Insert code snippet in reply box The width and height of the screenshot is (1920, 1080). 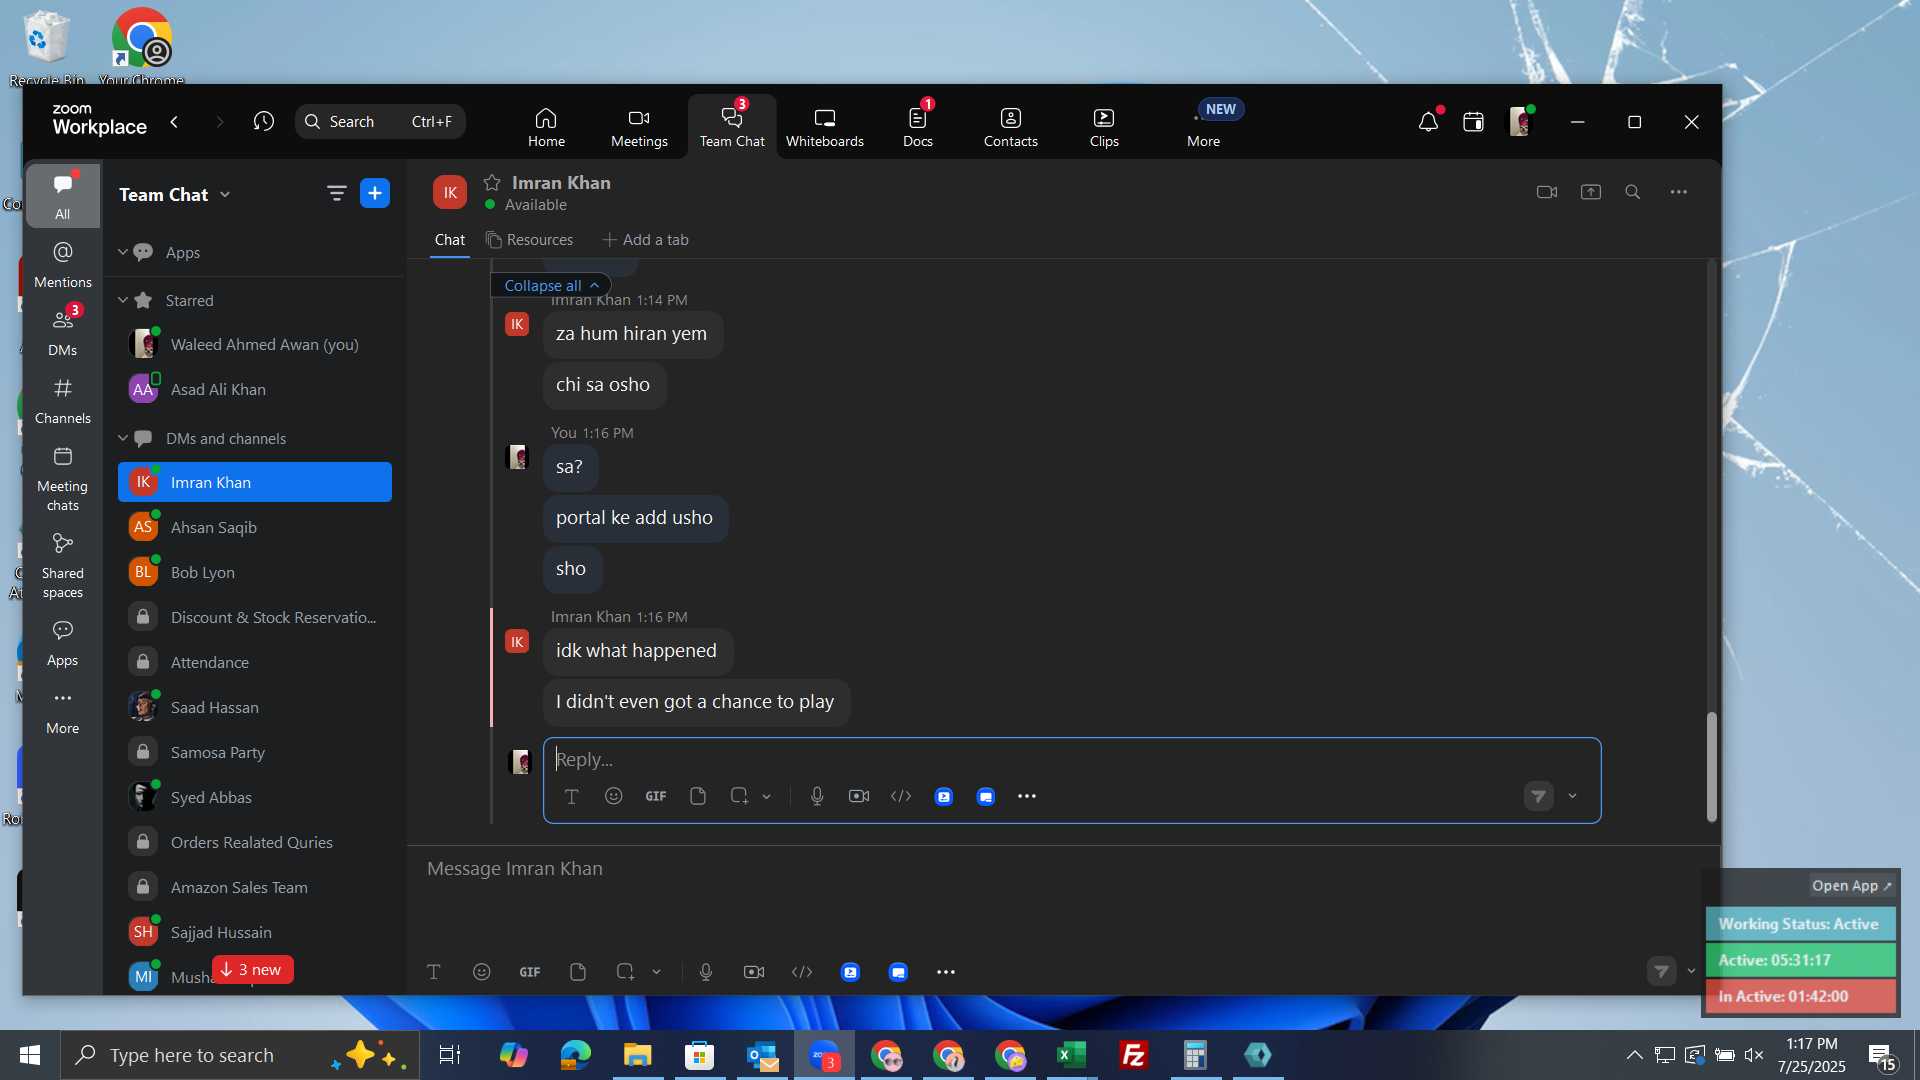pos(901,796)
